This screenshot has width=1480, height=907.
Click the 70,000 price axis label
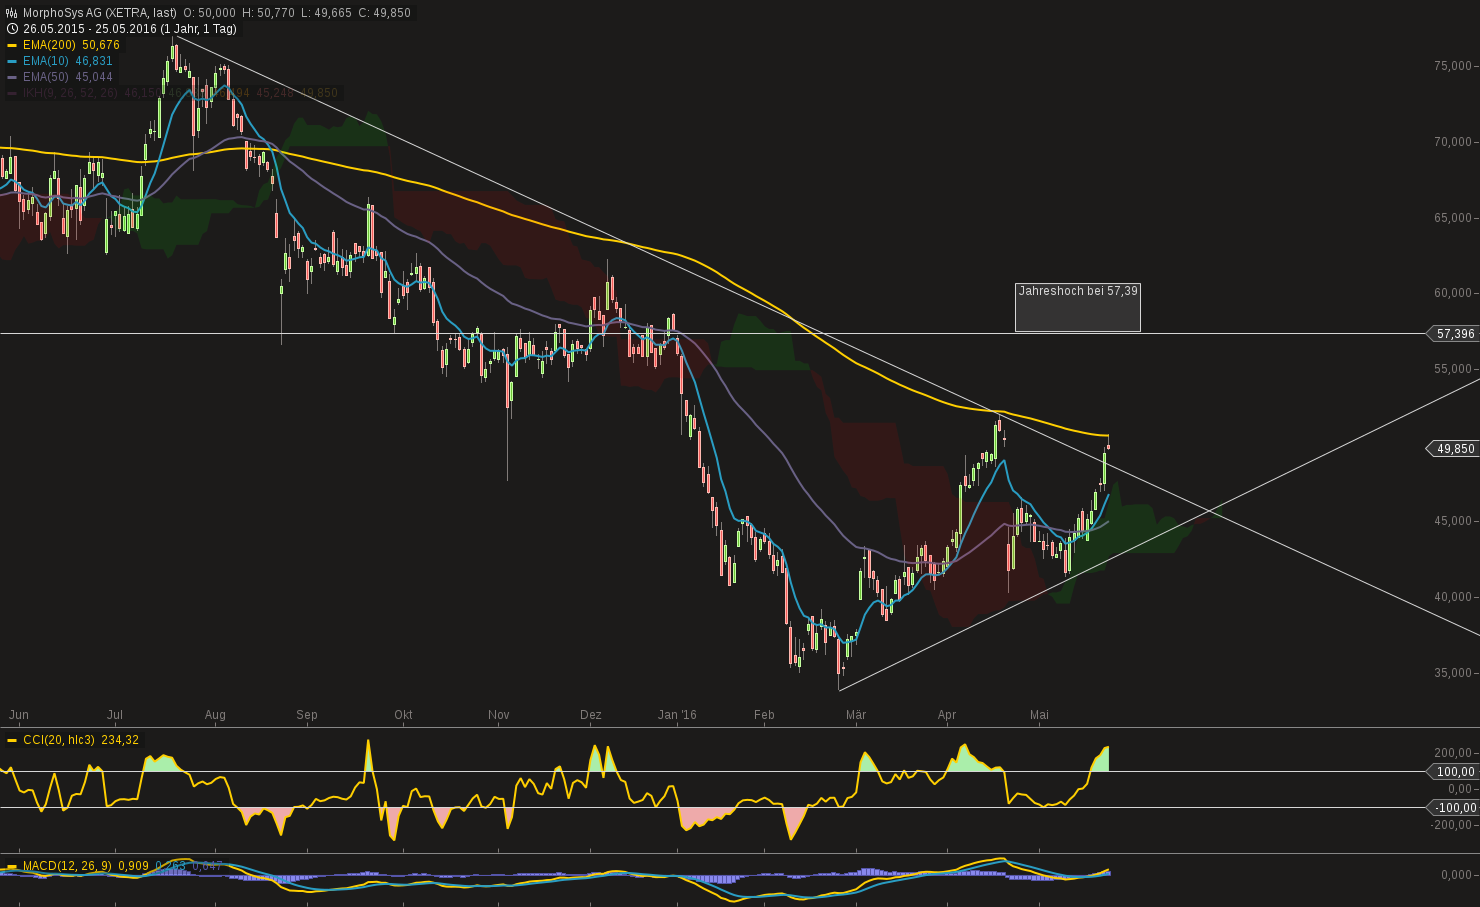pos(1453,142)
